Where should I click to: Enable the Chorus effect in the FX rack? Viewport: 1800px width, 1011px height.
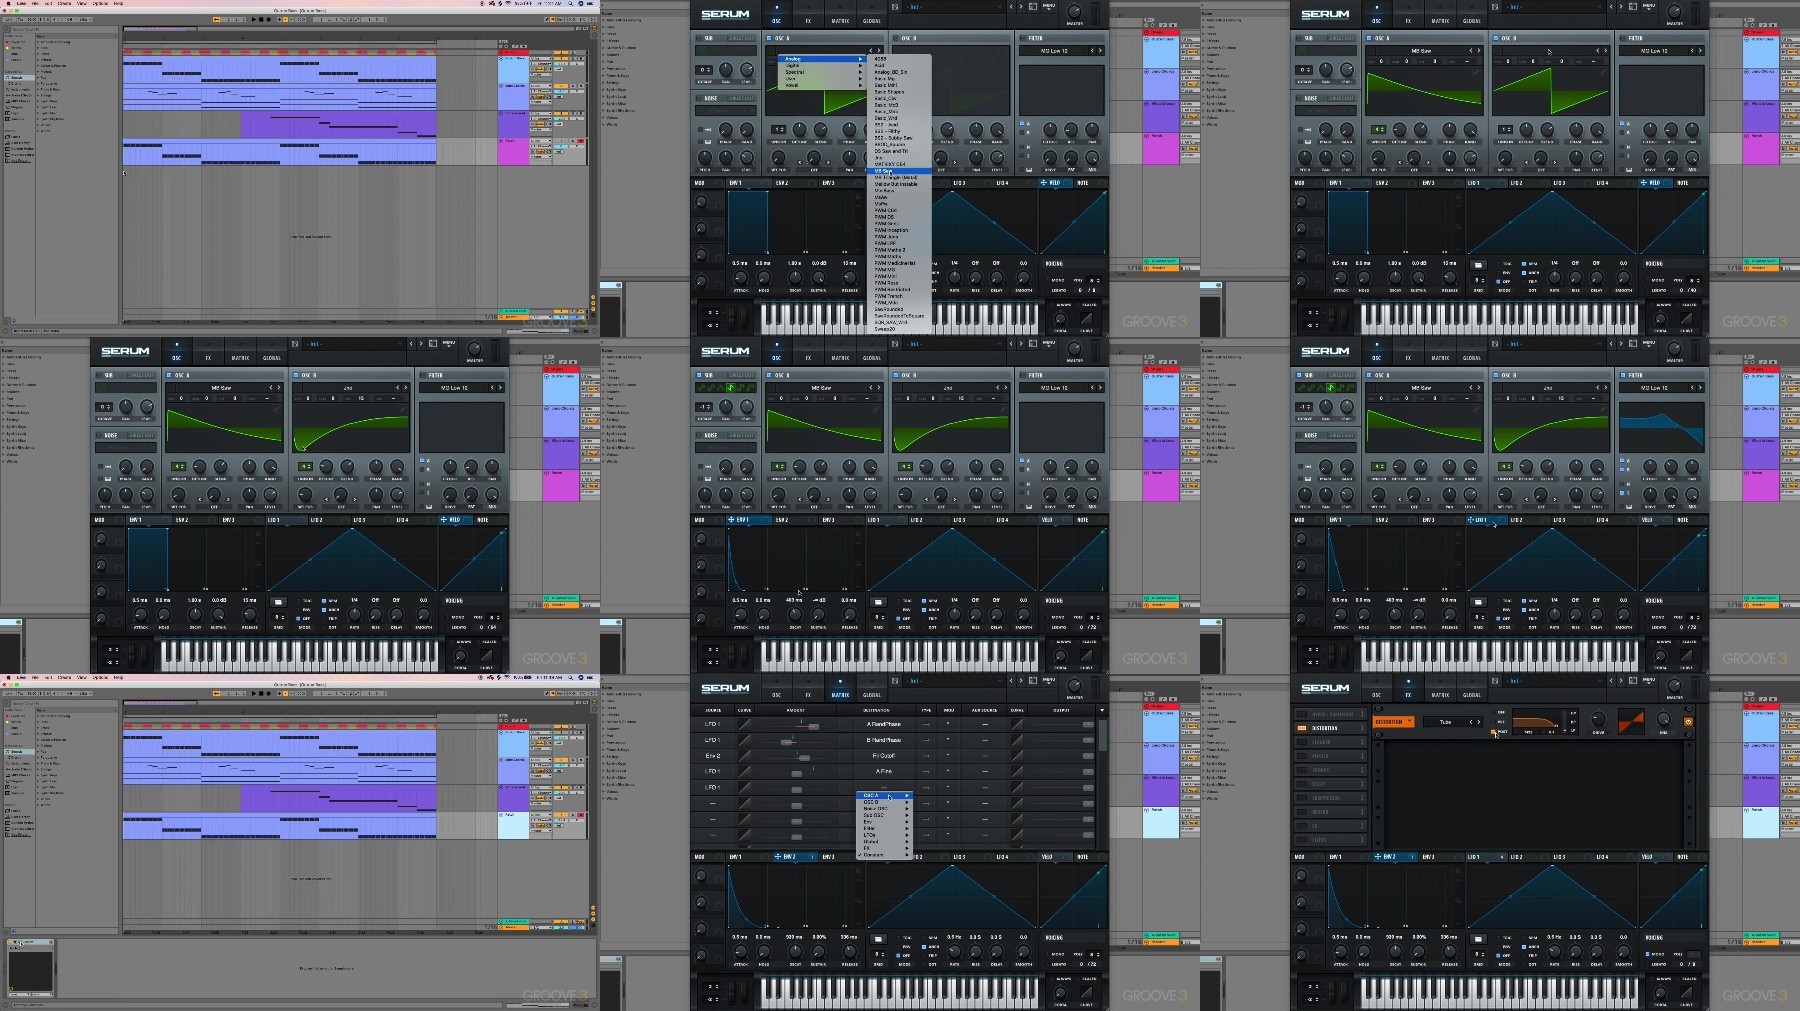1301,770
